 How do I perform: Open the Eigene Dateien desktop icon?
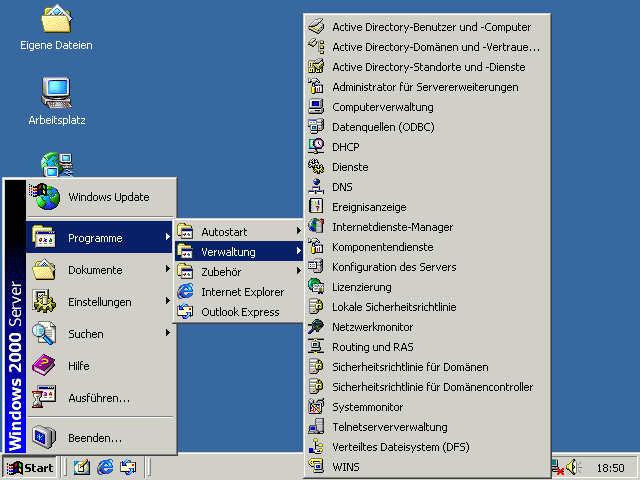point(56,28)
